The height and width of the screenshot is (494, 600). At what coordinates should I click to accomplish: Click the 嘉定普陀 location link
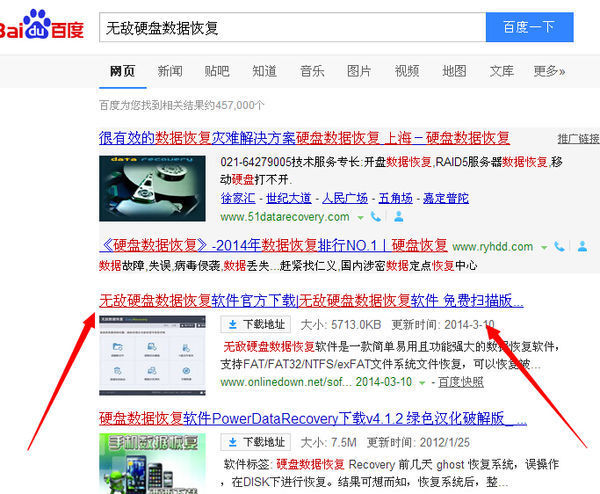tap(446, 198)
